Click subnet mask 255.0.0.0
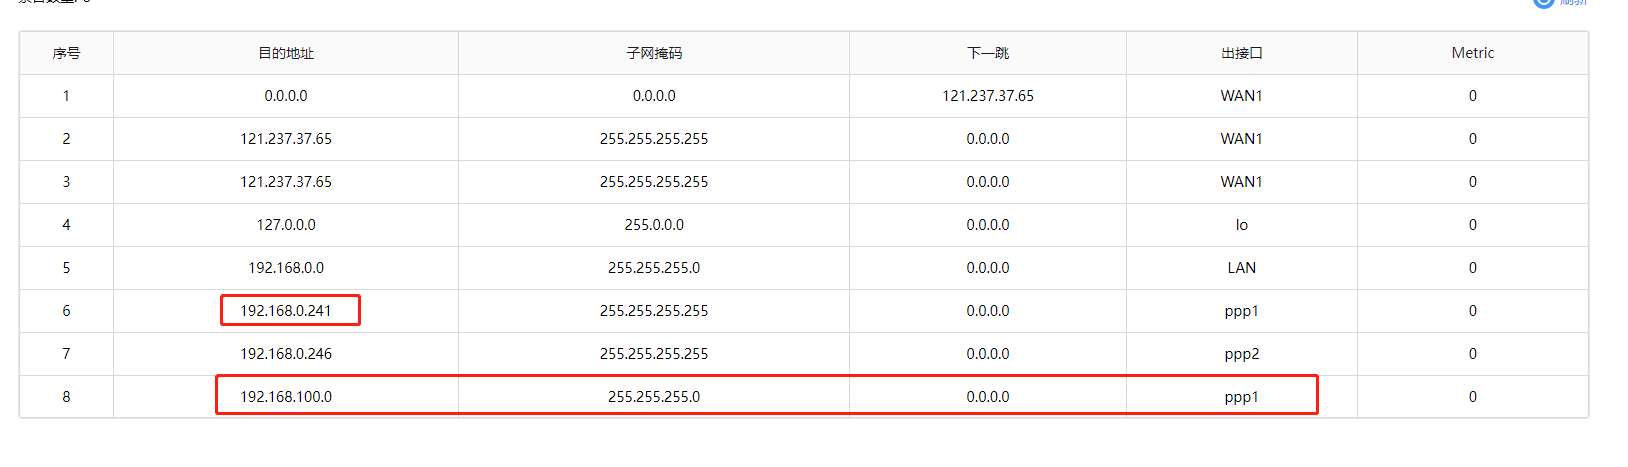Image resolution: width=1628 pixels, height=467 pixels. [x=654, y=225]
